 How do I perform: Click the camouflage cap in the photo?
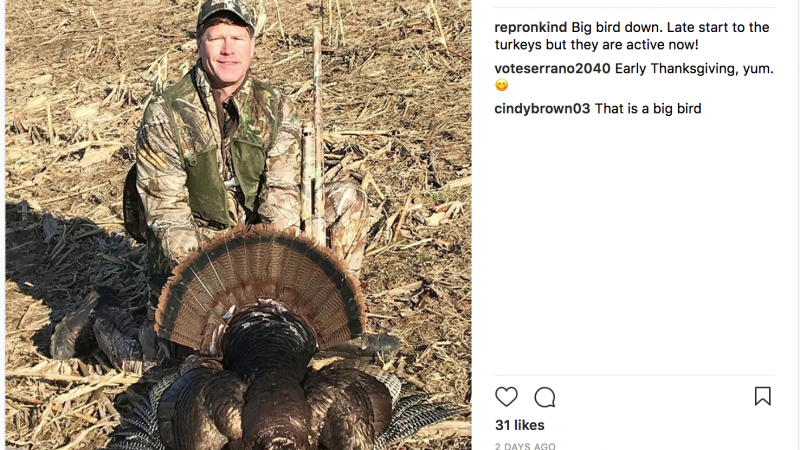226,15
